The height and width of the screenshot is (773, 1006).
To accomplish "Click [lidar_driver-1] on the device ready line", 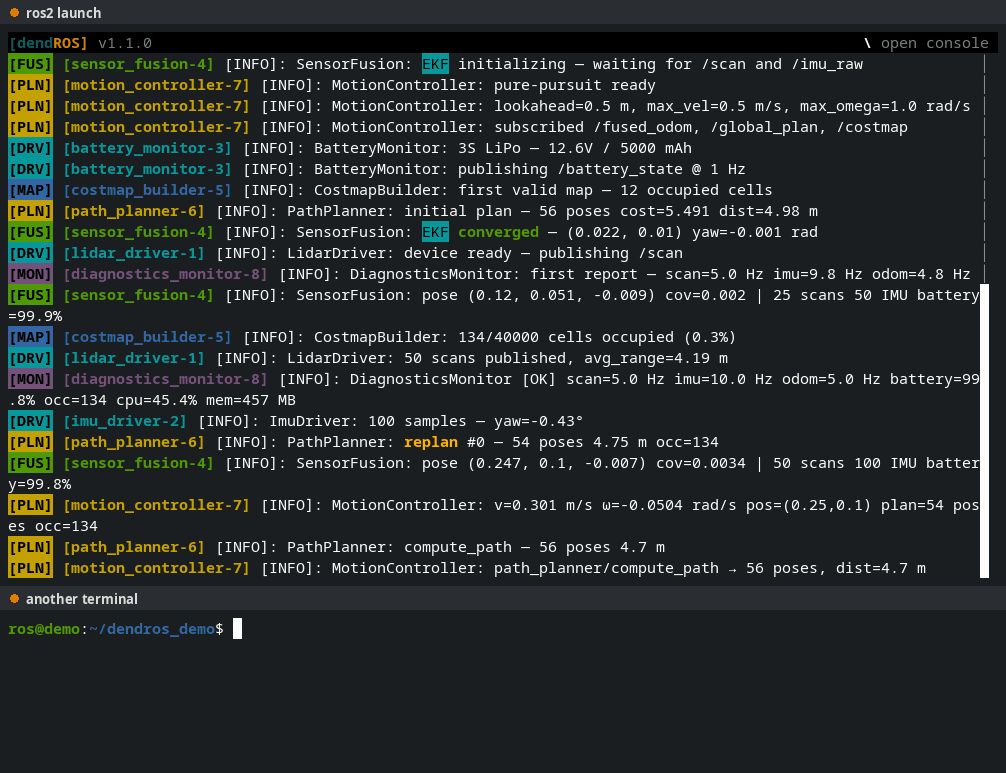I will click(x=134, y=253).
